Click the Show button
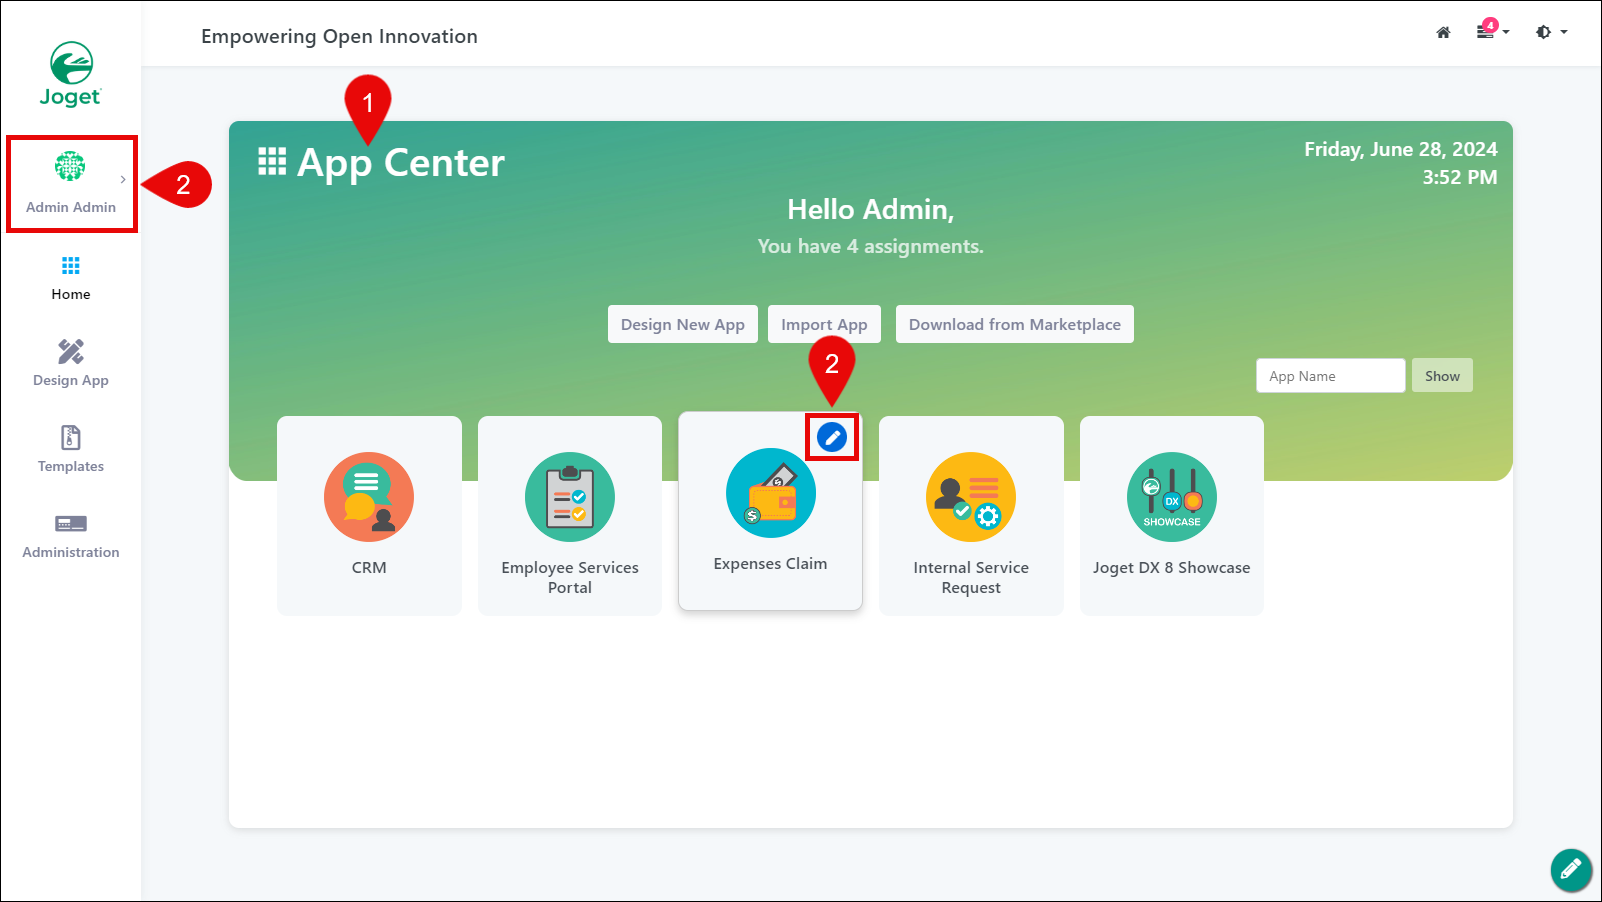This screenshot has height=902, width=1602. point(1442,376)
